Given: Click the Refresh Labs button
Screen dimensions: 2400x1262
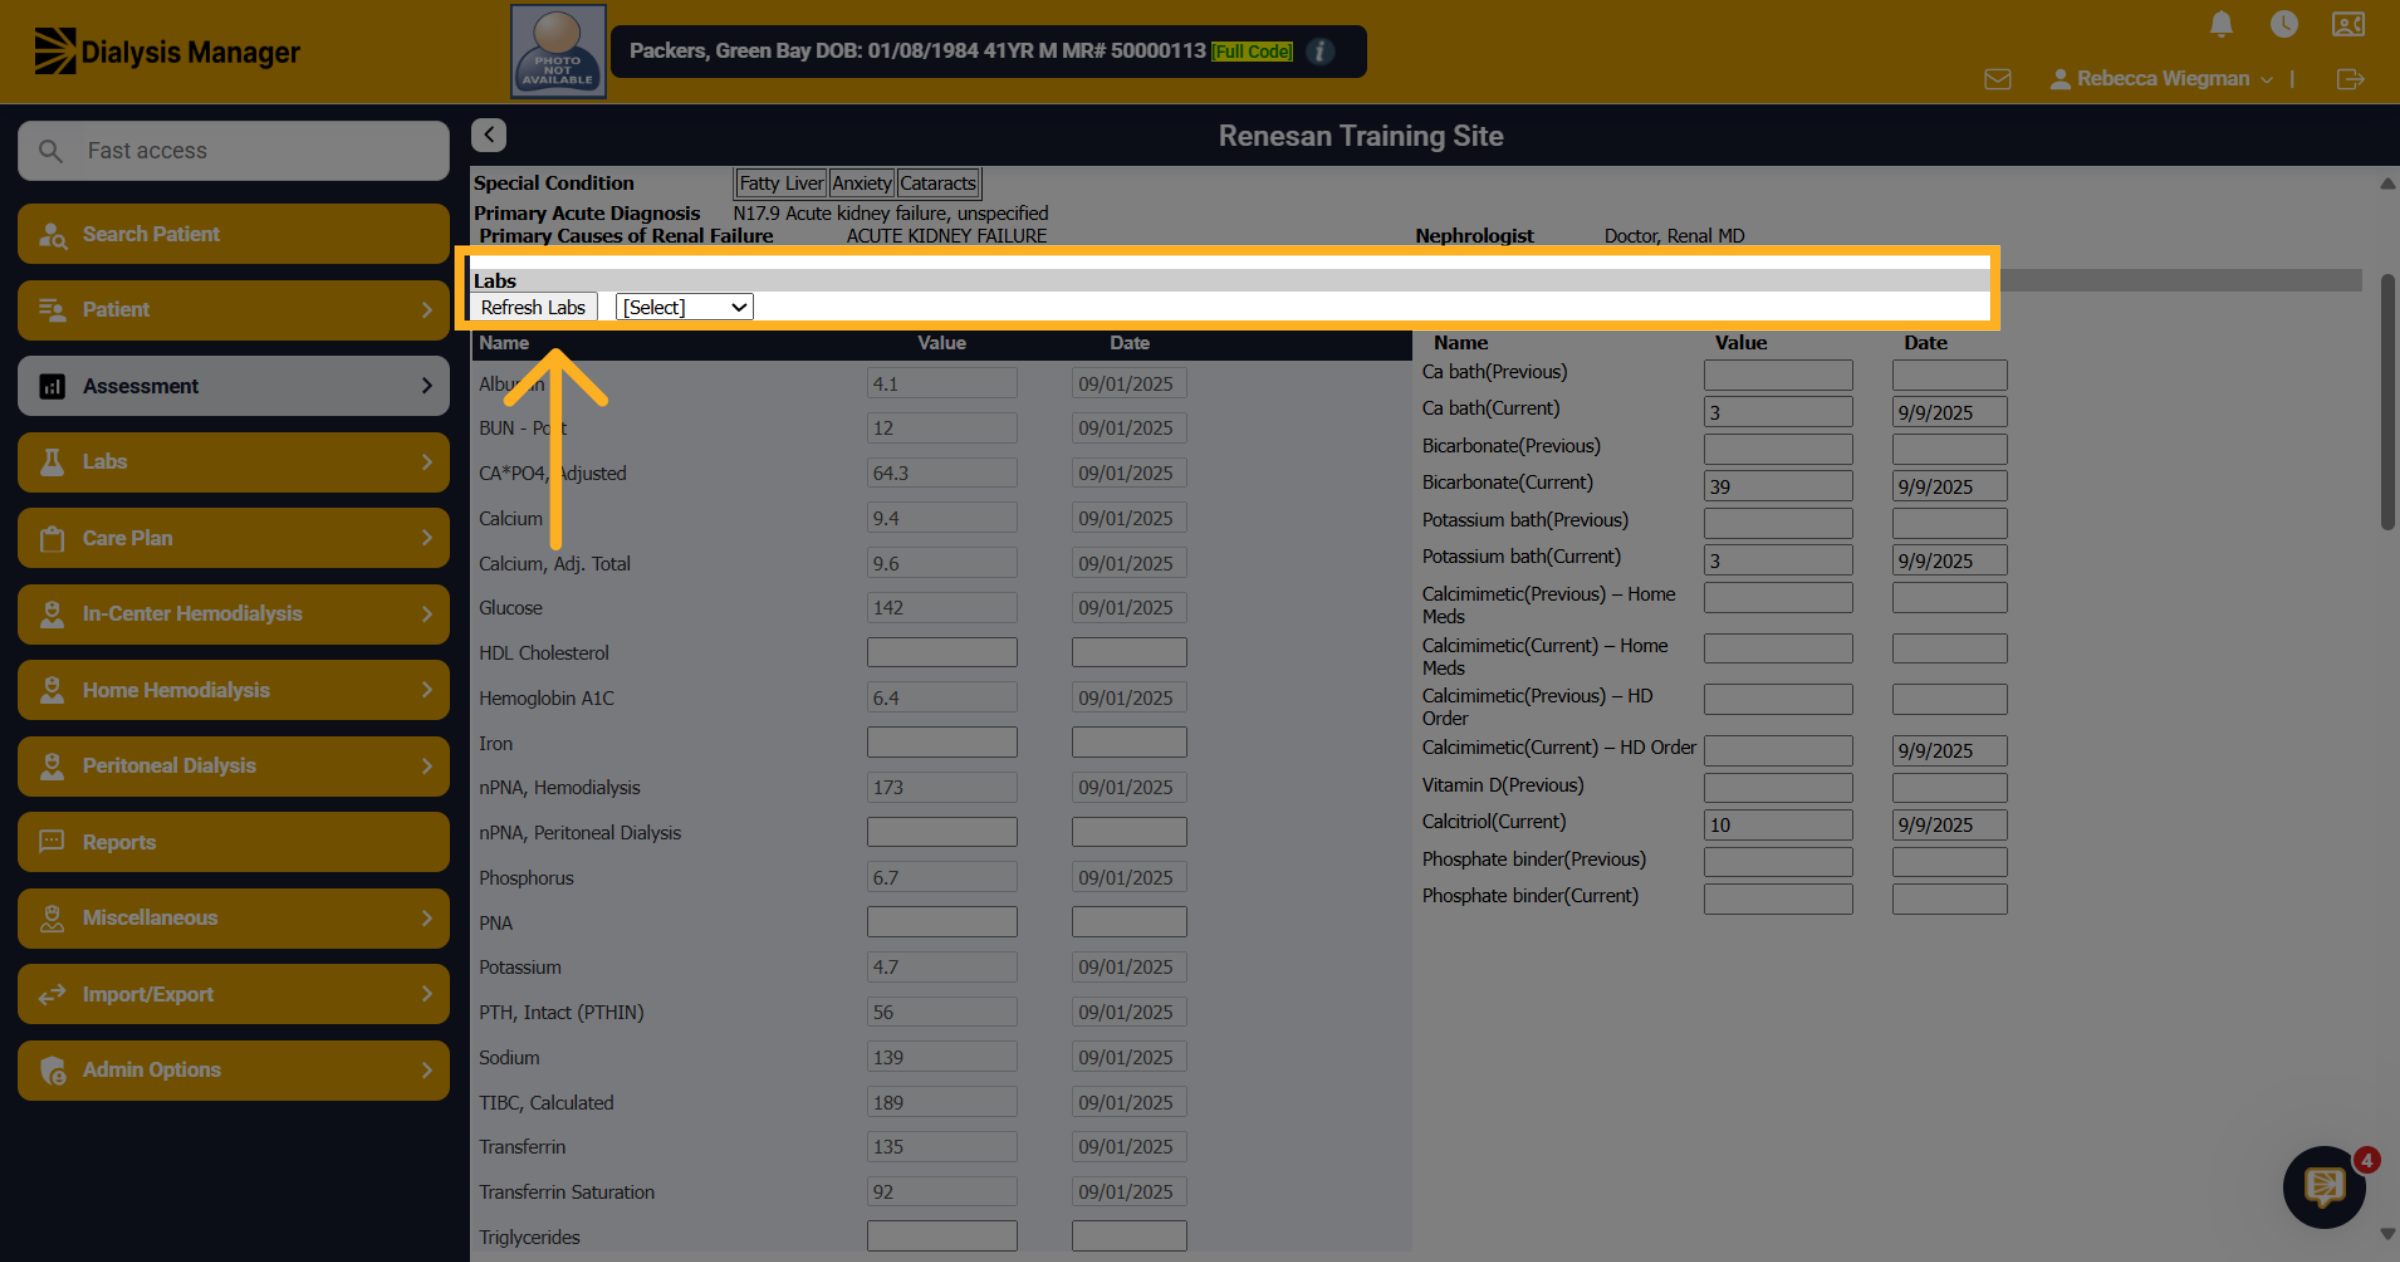Looking at the screenshot, I should (533, 307).
